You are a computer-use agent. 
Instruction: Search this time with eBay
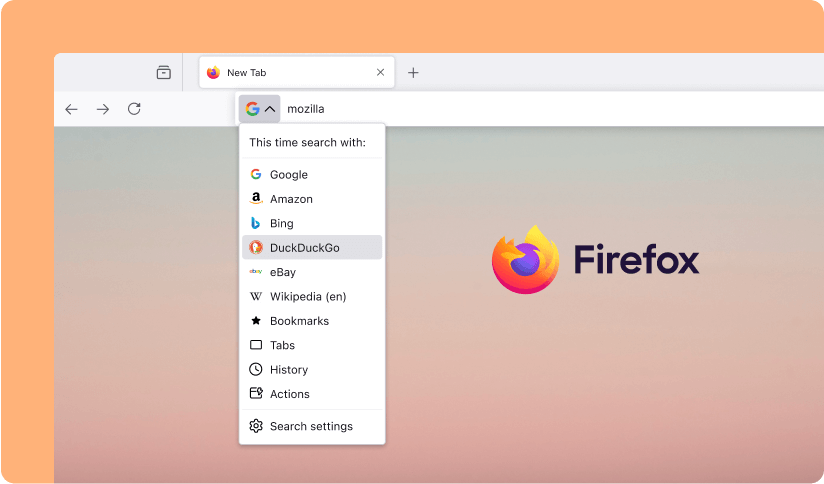[x=312, y=272]
